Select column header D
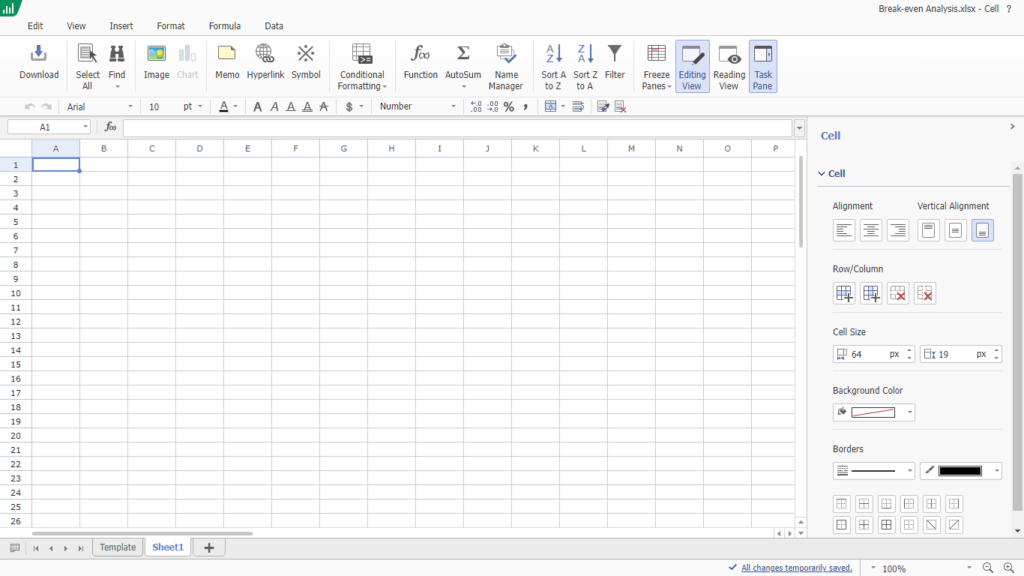Image resolution: width=1024 pixels, height=576 pixels. (x=200, y=149)
